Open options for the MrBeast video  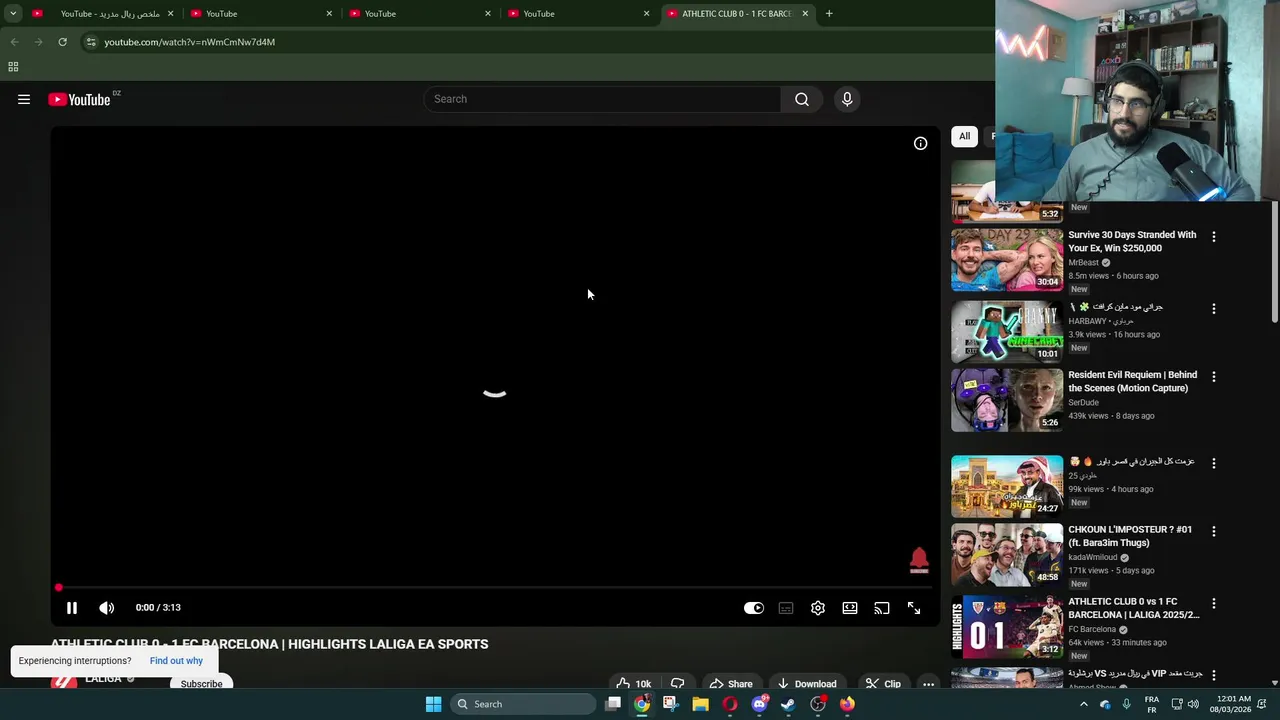[x=1214, y=237]
